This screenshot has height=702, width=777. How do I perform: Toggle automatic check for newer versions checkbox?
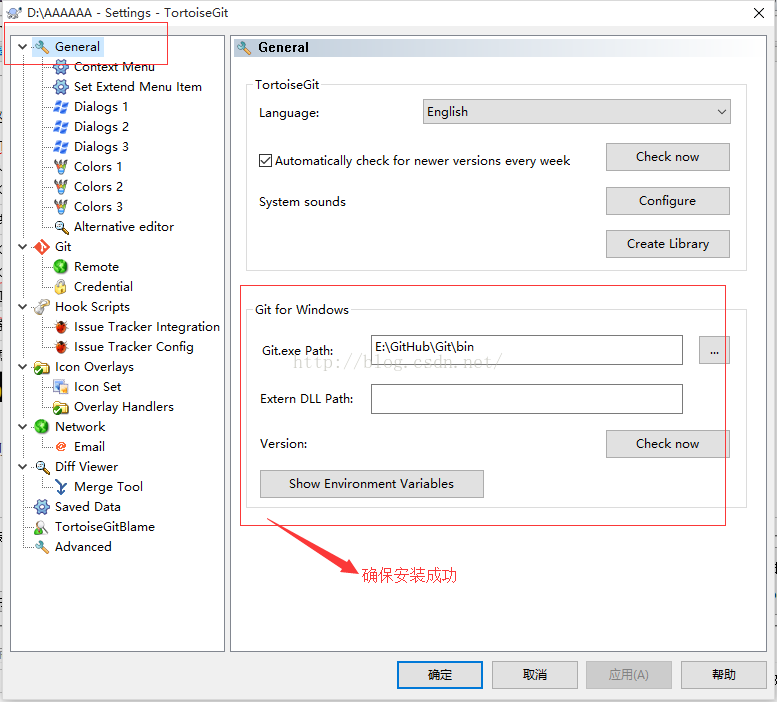[265, 161]
